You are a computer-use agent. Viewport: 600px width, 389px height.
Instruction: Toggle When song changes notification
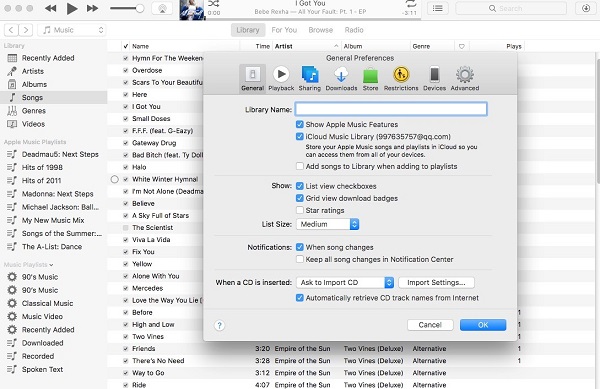(300, 247)
